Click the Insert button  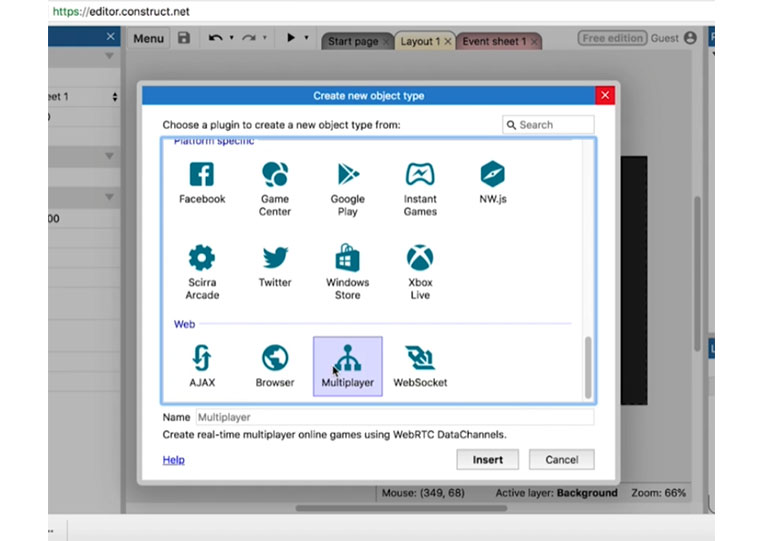[x=488, y=460]
